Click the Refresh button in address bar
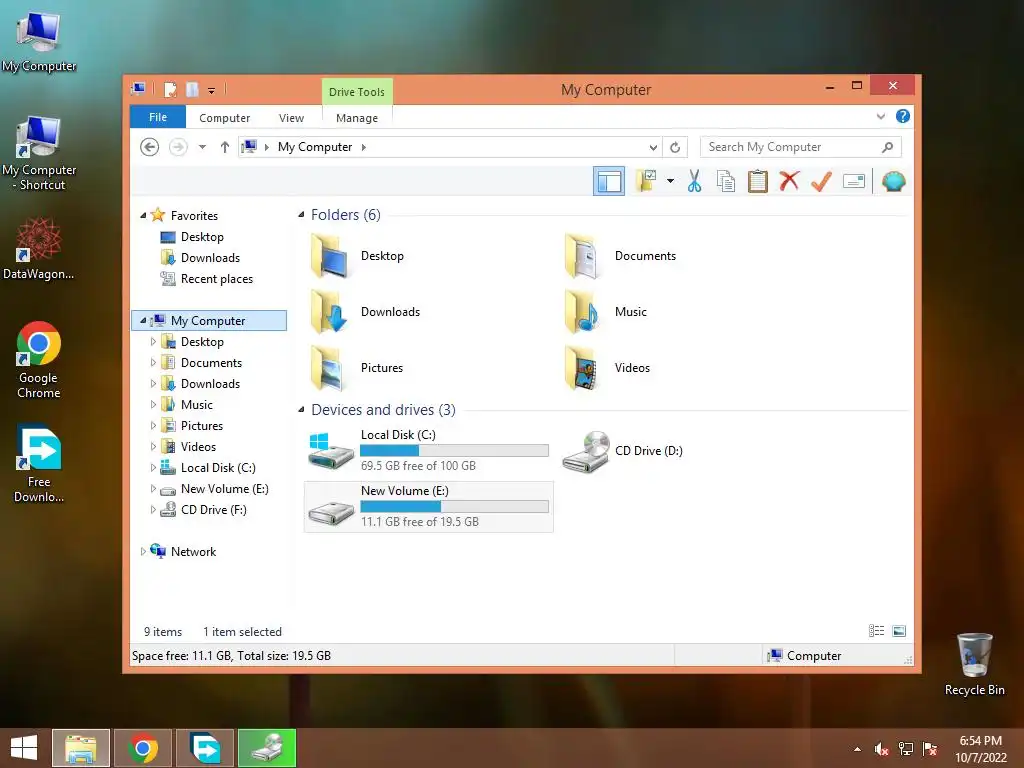Viewport: 1024px width, 768px height. pyautogui.click(x=675, y=147)
